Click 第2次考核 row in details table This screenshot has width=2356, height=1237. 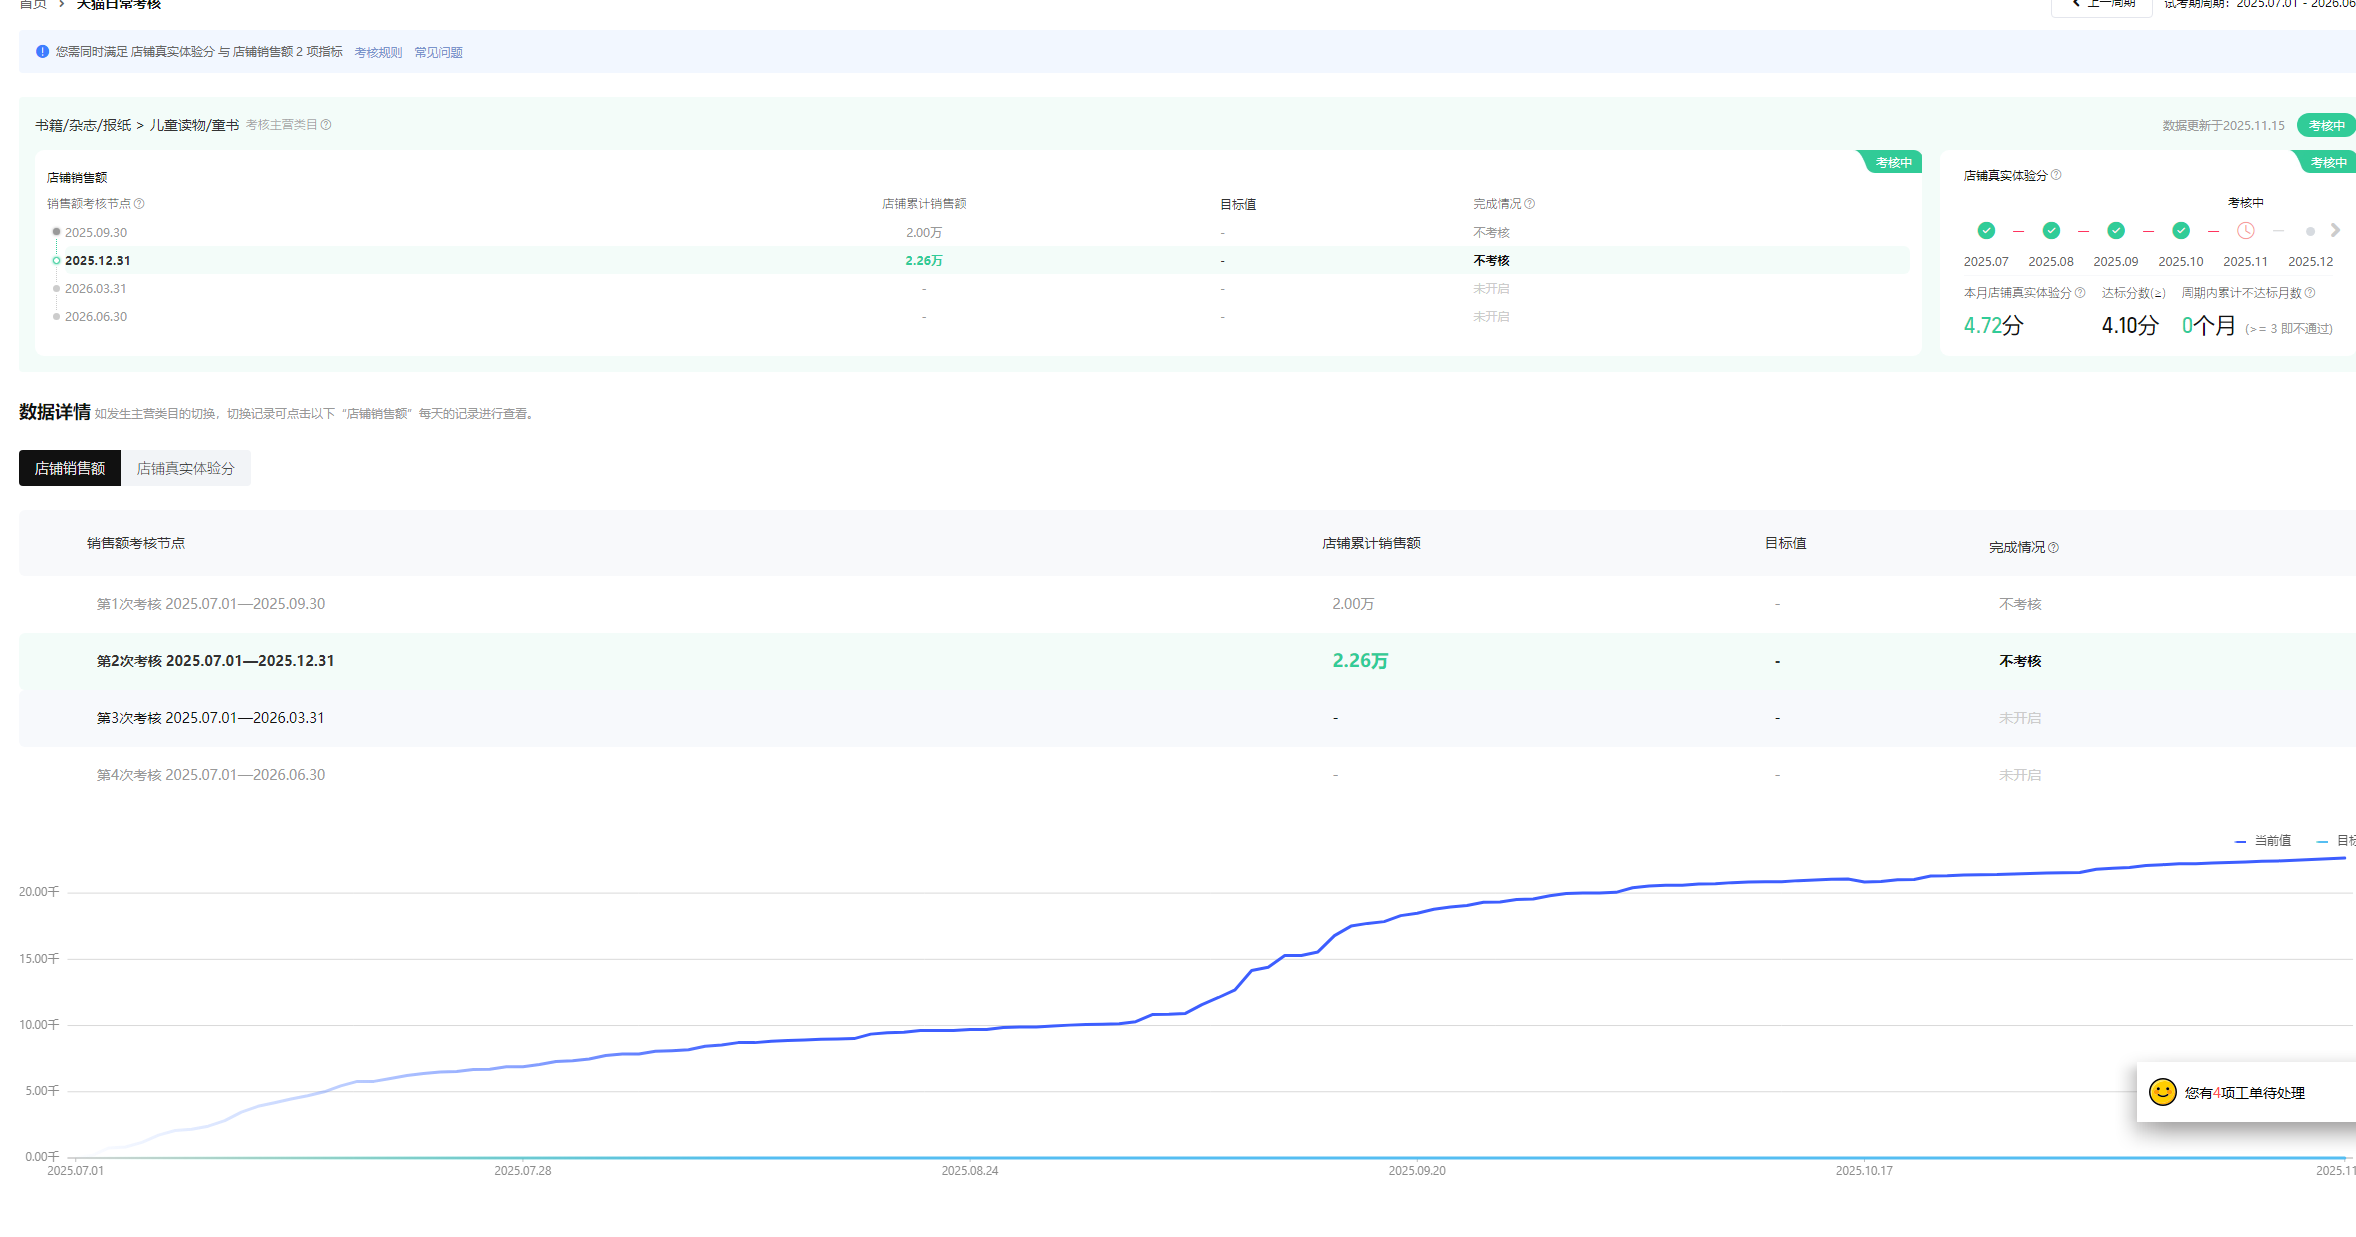(x=215, y=661)
